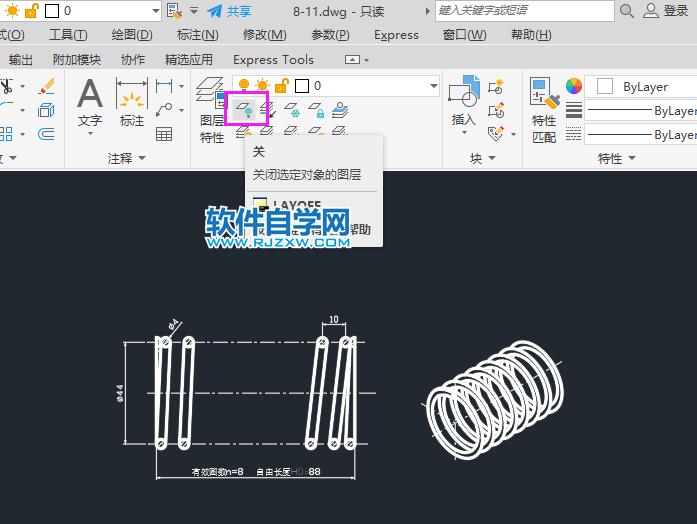Screen dimensions: 697x524
Task: Click the 标注 dimension tool
Action: click(x=132, y=103)
